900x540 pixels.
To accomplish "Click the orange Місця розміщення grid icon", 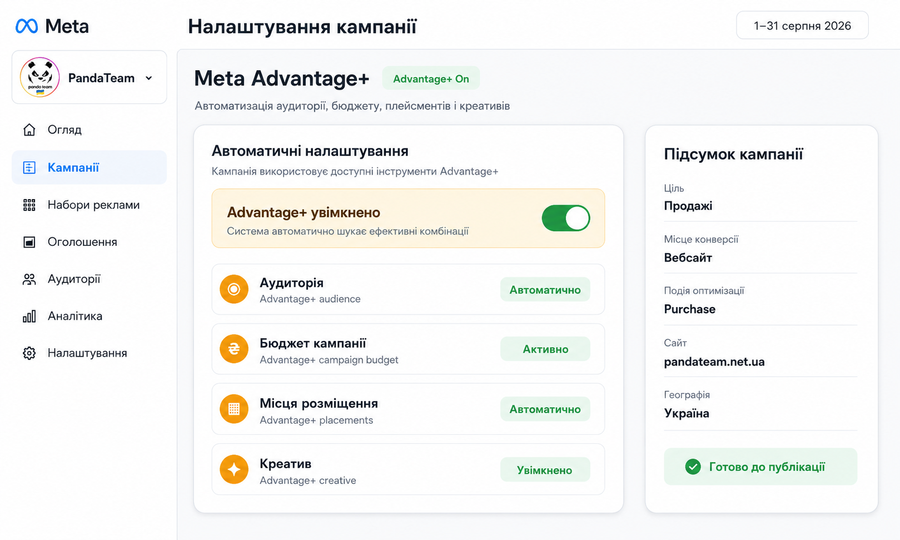I will (234, 409).
